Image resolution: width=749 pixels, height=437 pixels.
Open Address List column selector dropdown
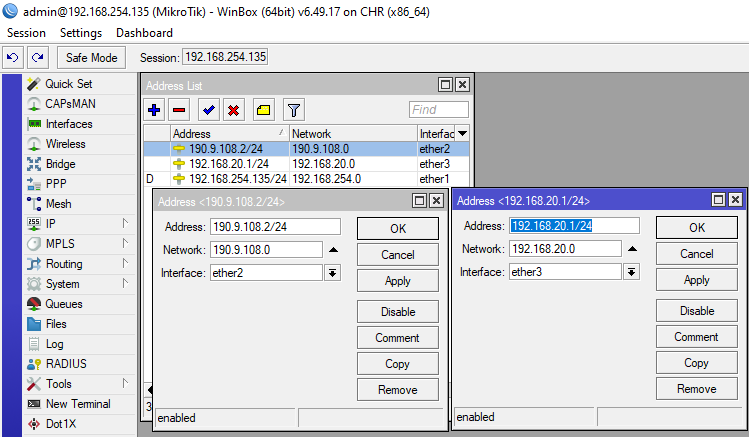pyautogui.click(x=462, y=133)
